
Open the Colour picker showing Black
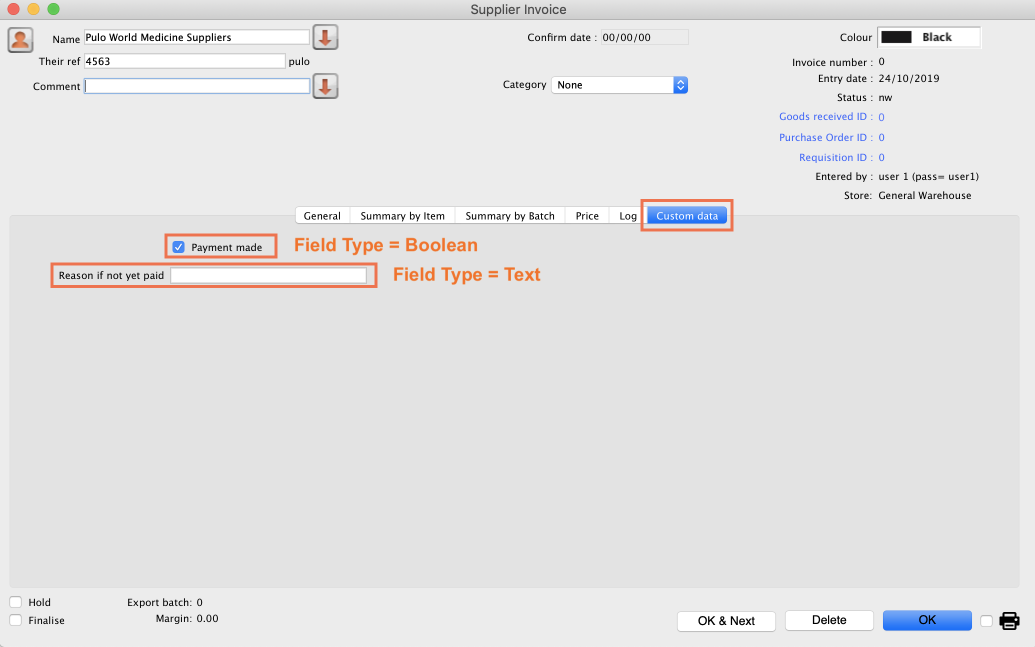pos(929,37)
